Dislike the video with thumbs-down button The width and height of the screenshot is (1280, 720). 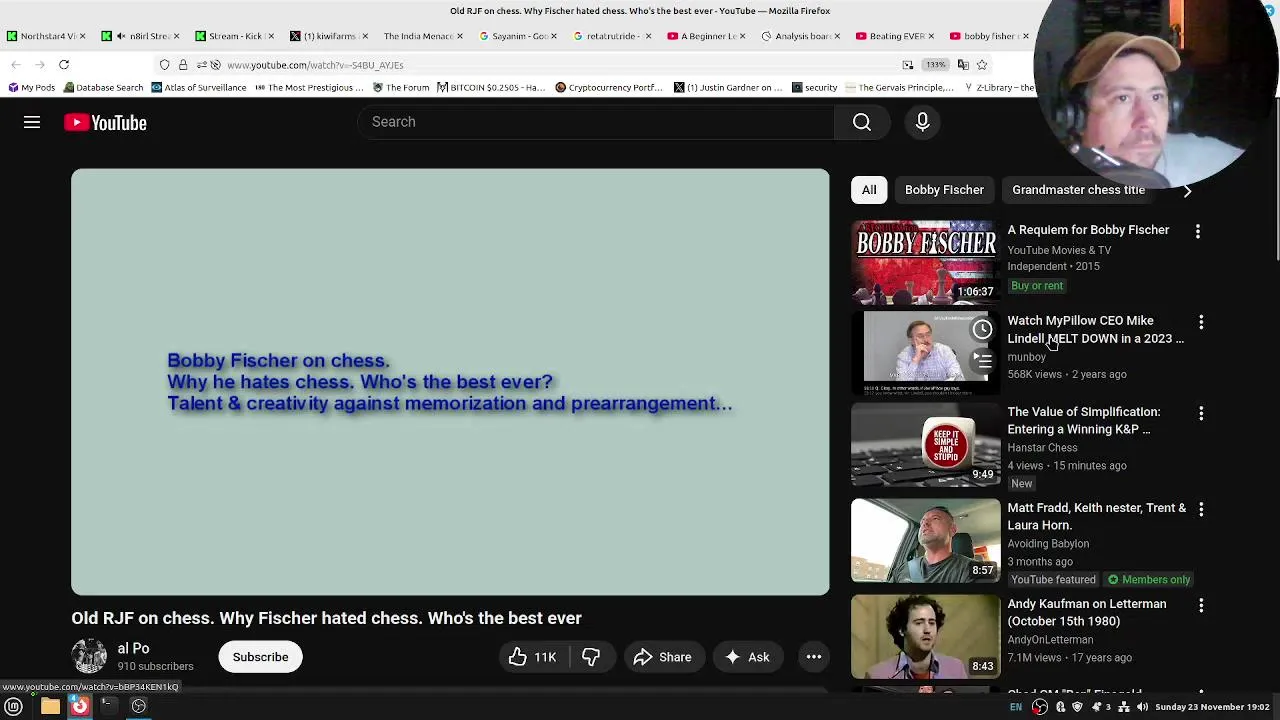(591, 657)
